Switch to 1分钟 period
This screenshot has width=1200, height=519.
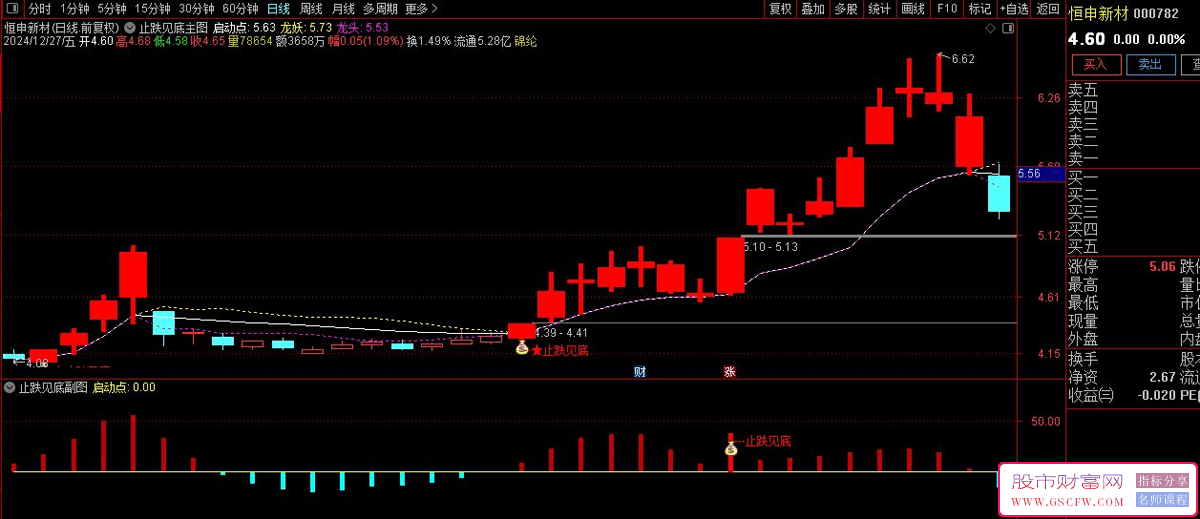[75, 9]
